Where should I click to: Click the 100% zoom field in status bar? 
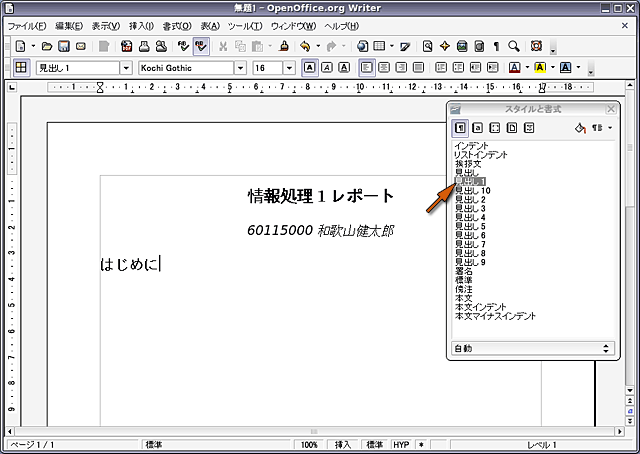[309, 444]
